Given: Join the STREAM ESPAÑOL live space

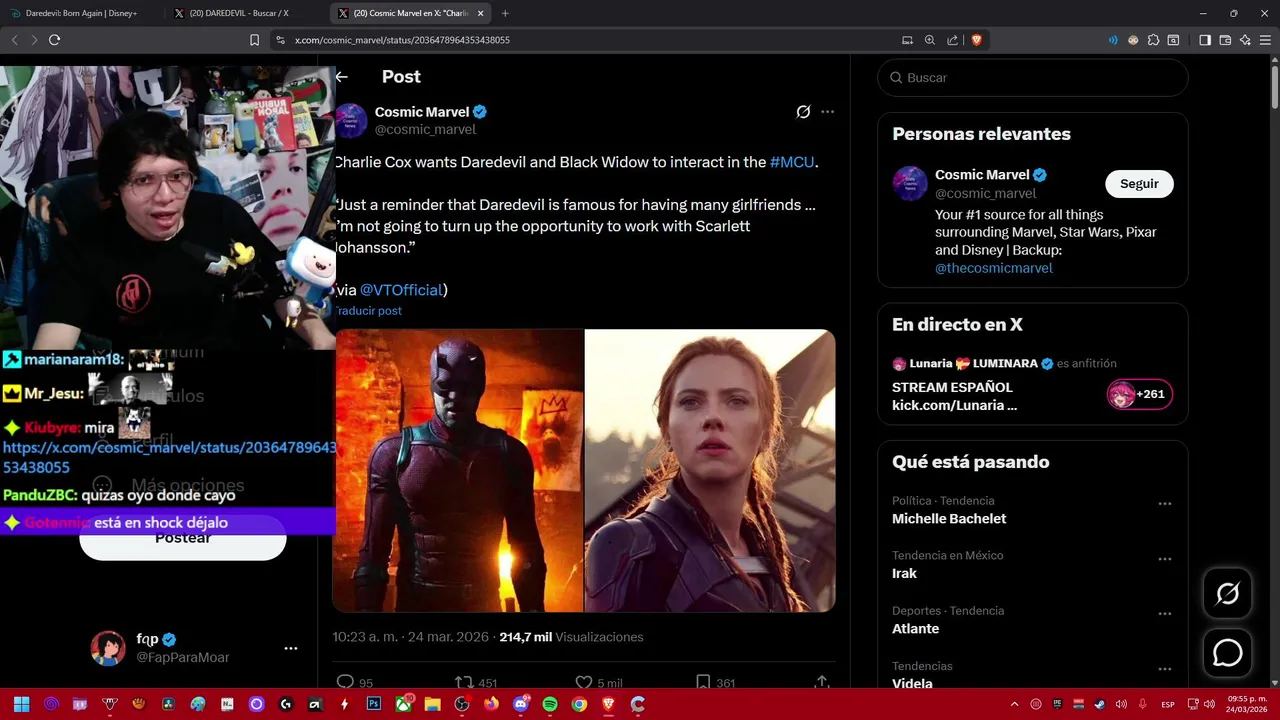Looking at the screenshot, I should 954,396.
